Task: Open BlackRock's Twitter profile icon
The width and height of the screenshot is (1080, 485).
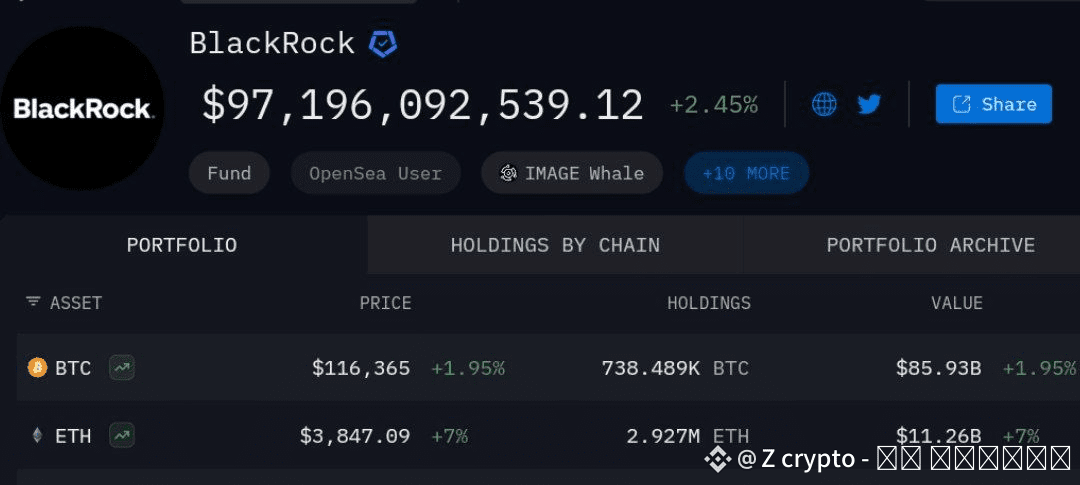Action: [869, 105]
